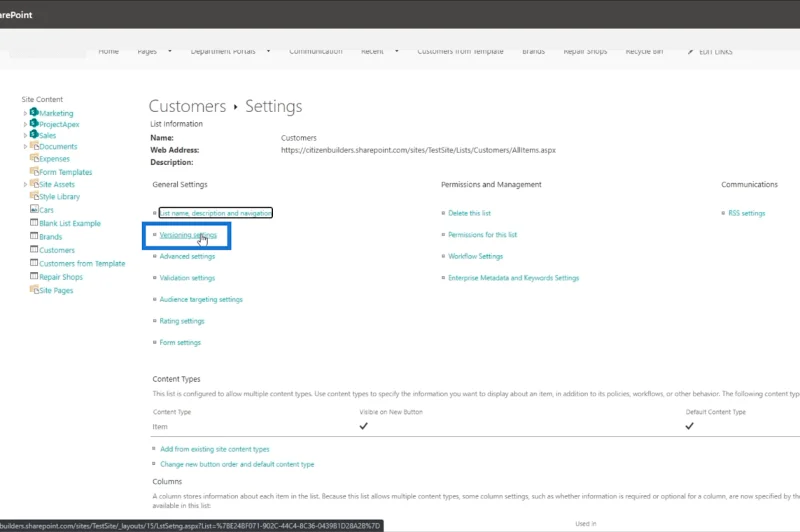Open the Pages navigation dropdown arrow

click(x=170, y=51)
